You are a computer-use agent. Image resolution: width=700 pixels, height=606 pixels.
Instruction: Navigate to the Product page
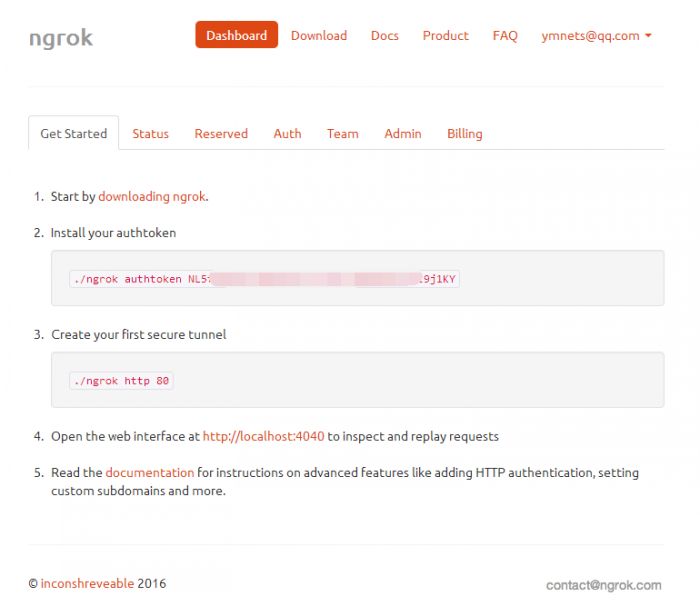pyautogui.click(x=445, y=35)
